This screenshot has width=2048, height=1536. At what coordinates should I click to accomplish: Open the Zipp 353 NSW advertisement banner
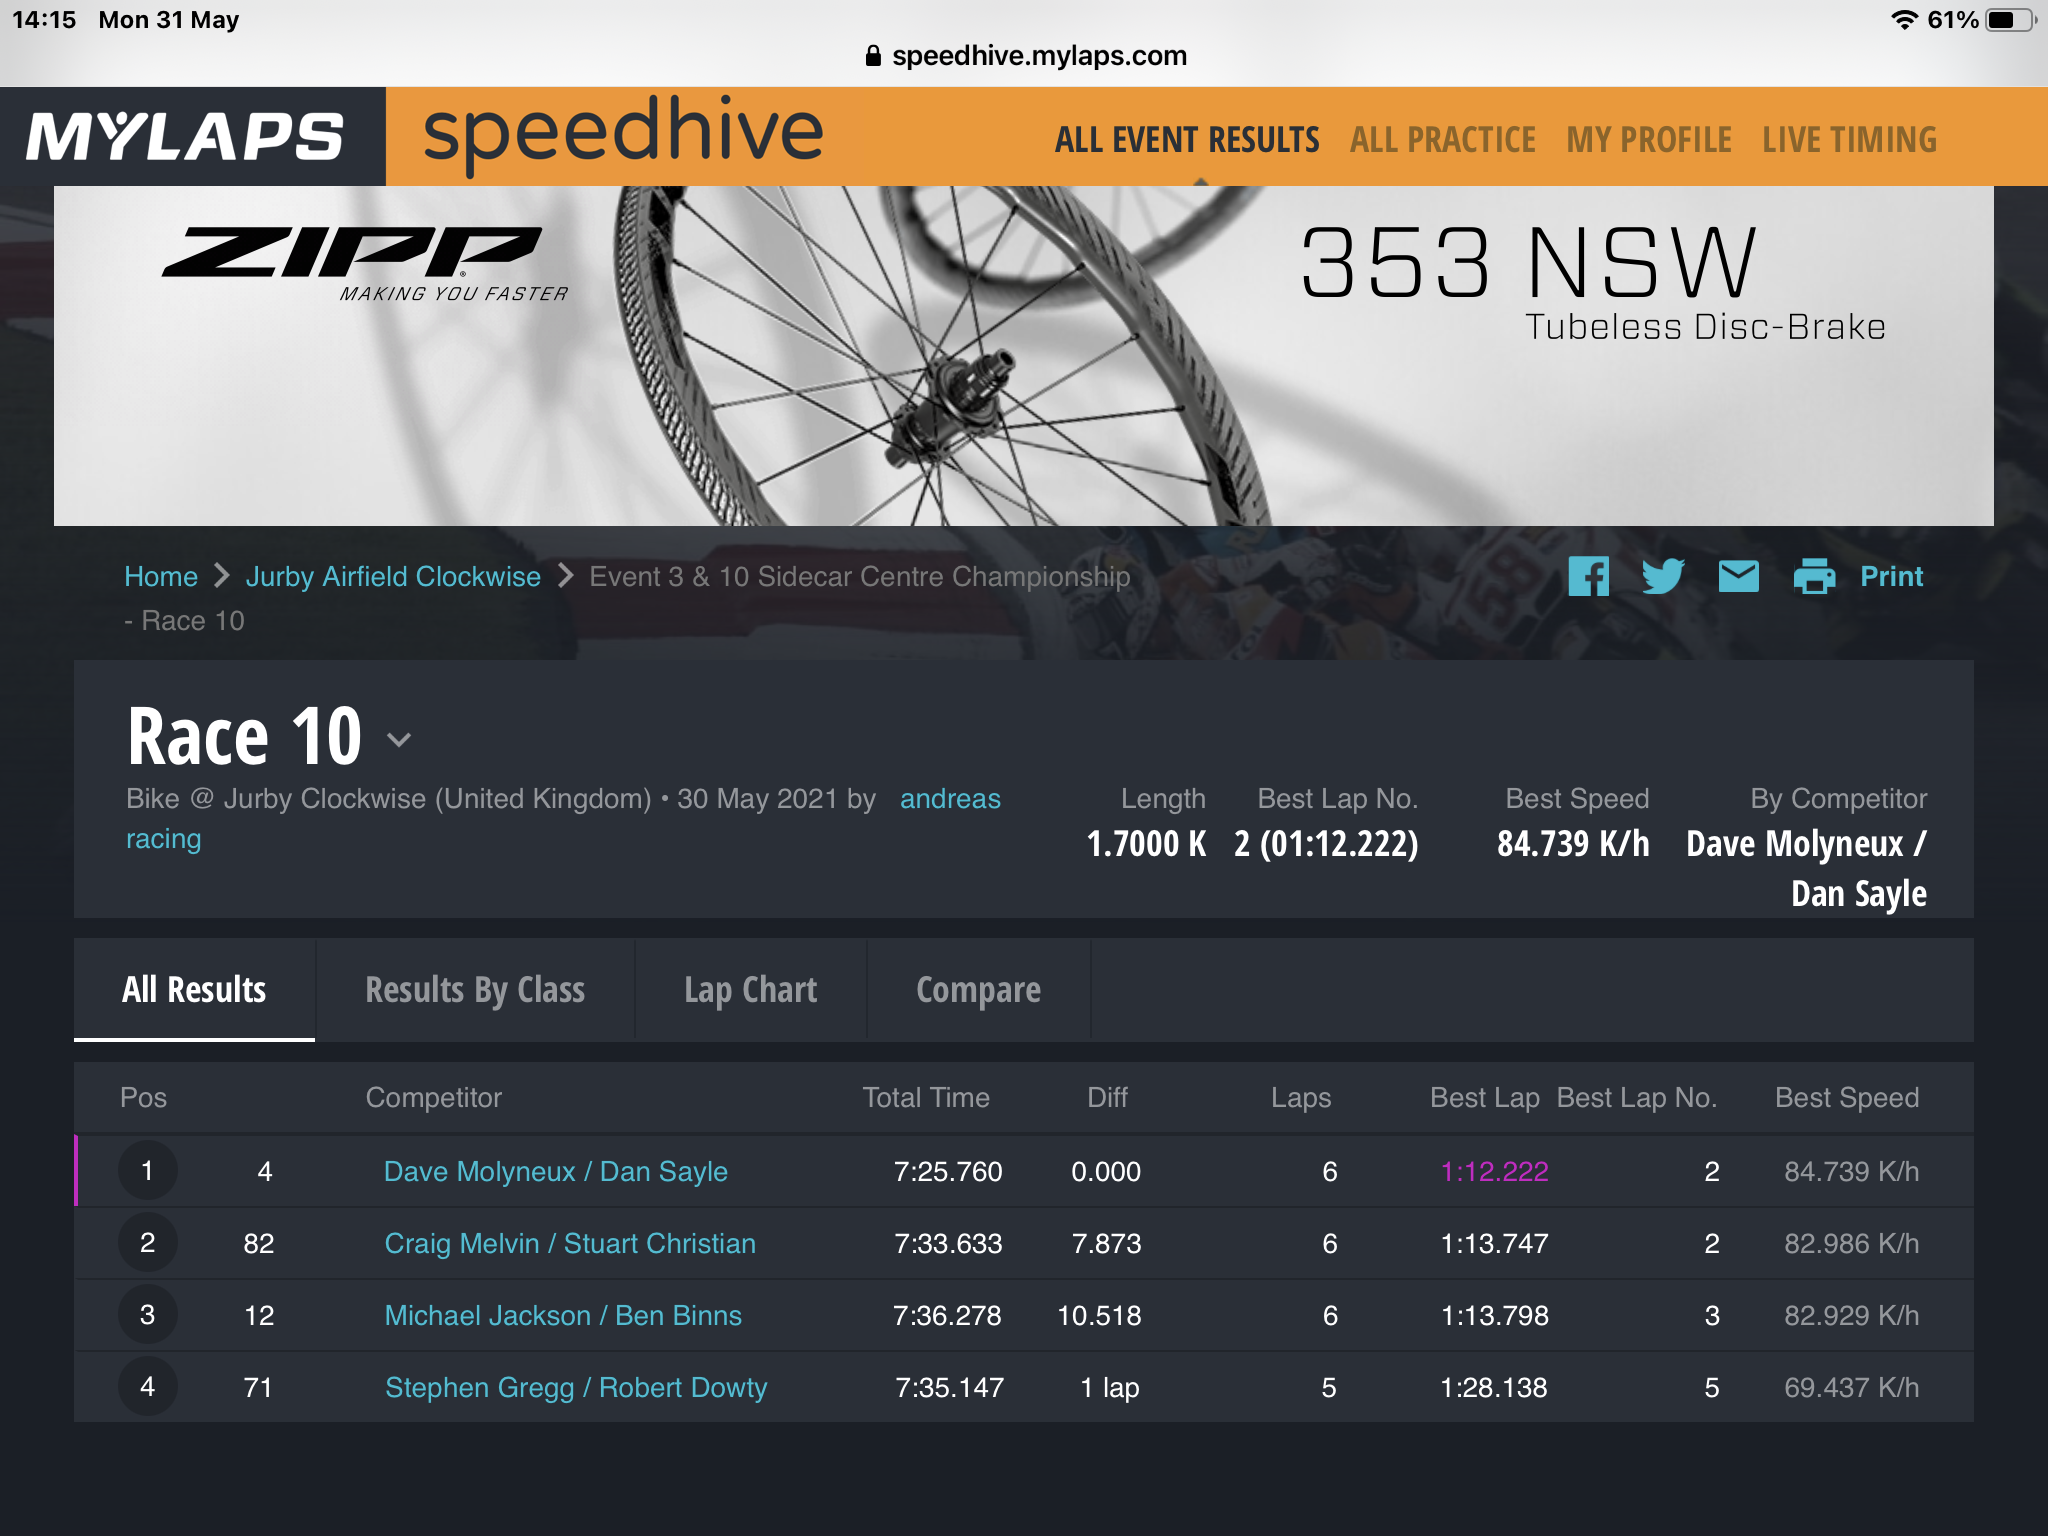coord(1023,355)
